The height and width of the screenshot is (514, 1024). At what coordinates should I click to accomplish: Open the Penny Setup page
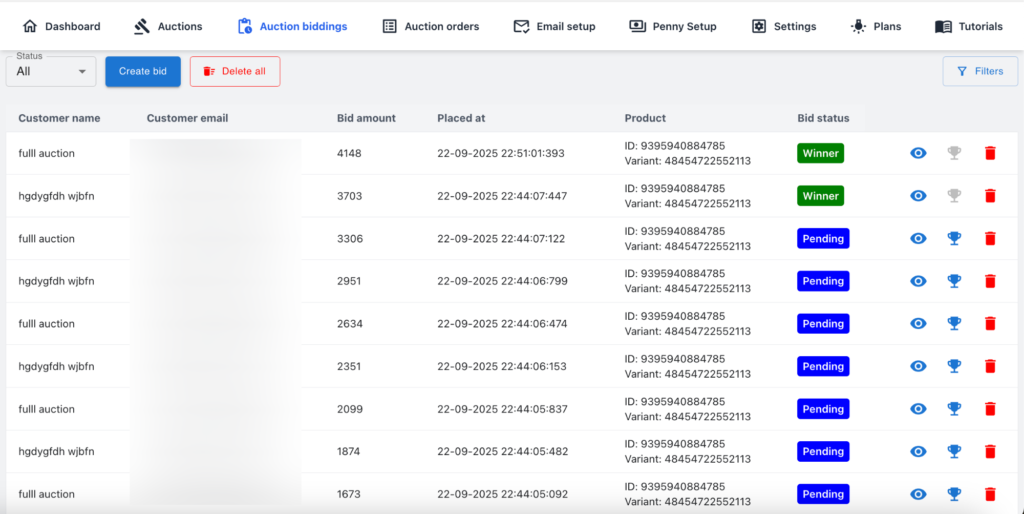673,26
